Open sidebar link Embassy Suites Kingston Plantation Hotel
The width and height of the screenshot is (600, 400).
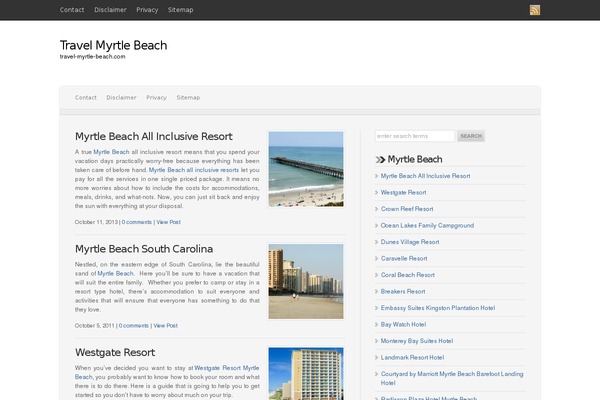(438, 308)
